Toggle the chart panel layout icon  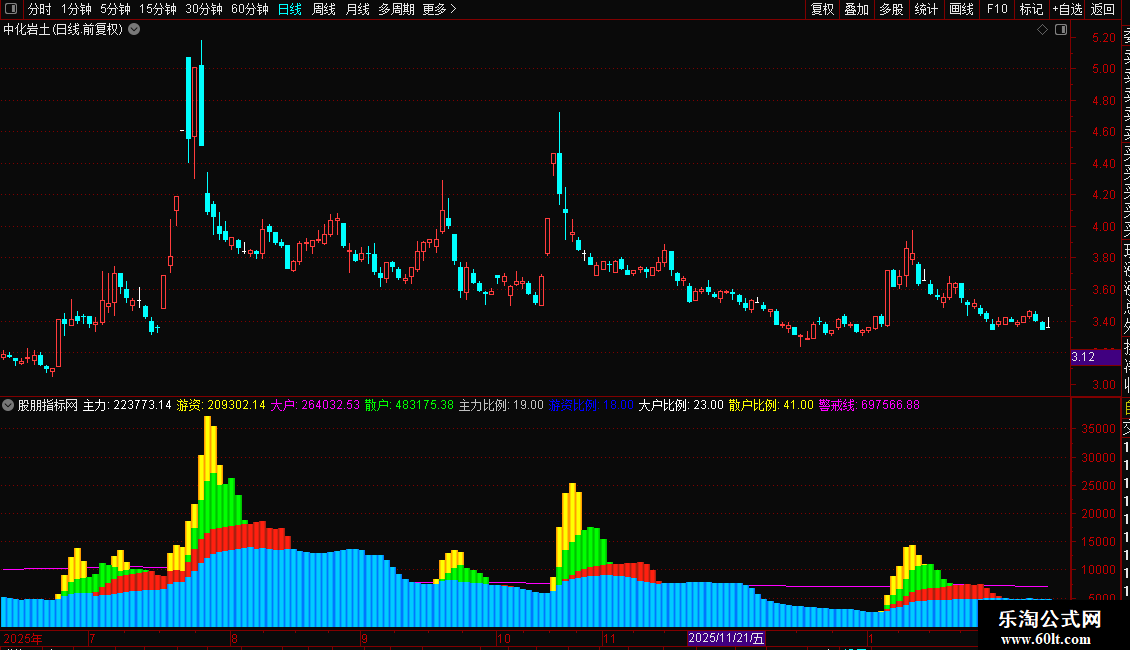[1061, 30]
